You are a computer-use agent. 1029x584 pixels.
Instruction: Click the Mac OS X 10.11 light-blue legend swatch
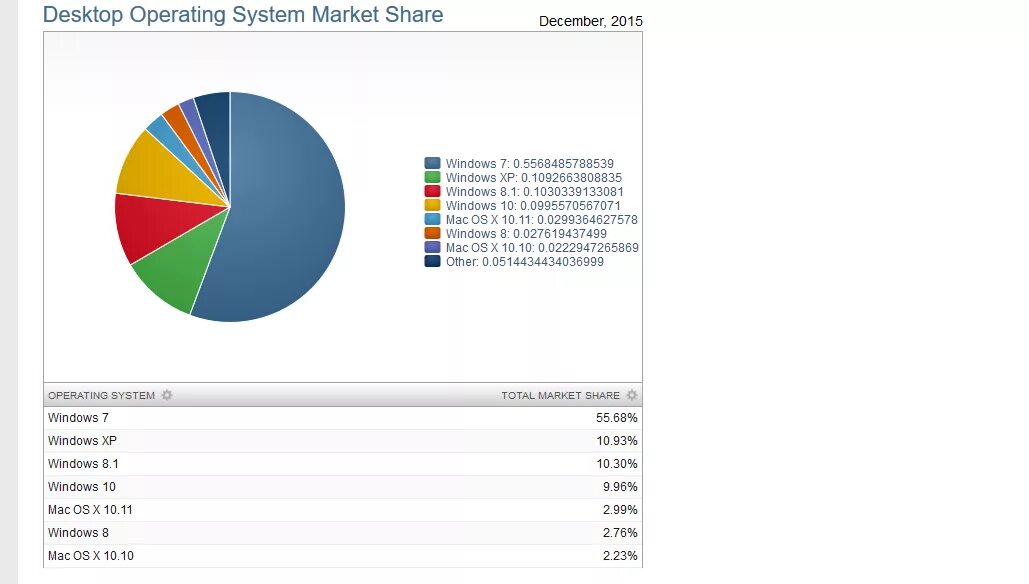[432, 219]
